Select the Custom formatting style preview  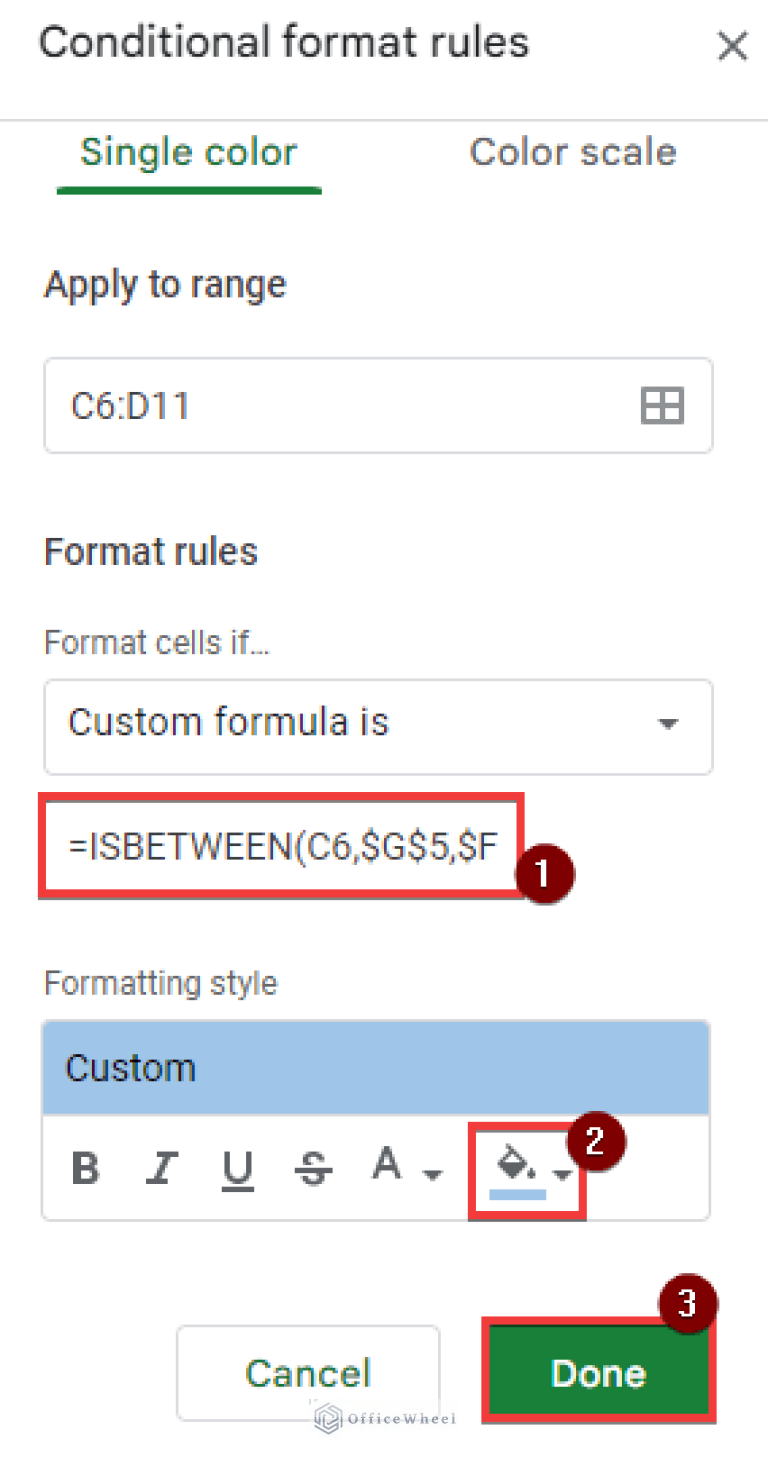[x=375, y=1067]
